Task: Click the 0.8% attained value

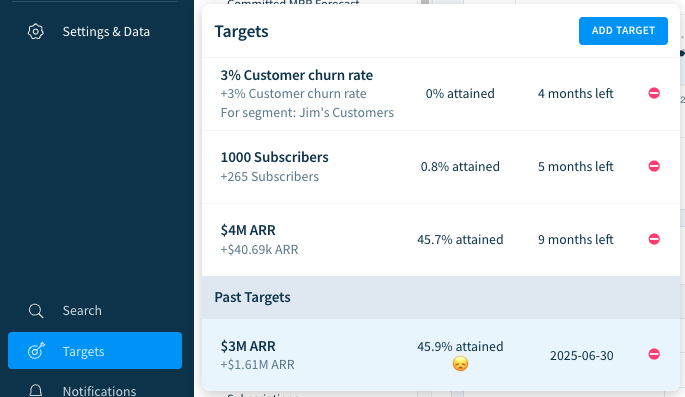Action: 460,166
